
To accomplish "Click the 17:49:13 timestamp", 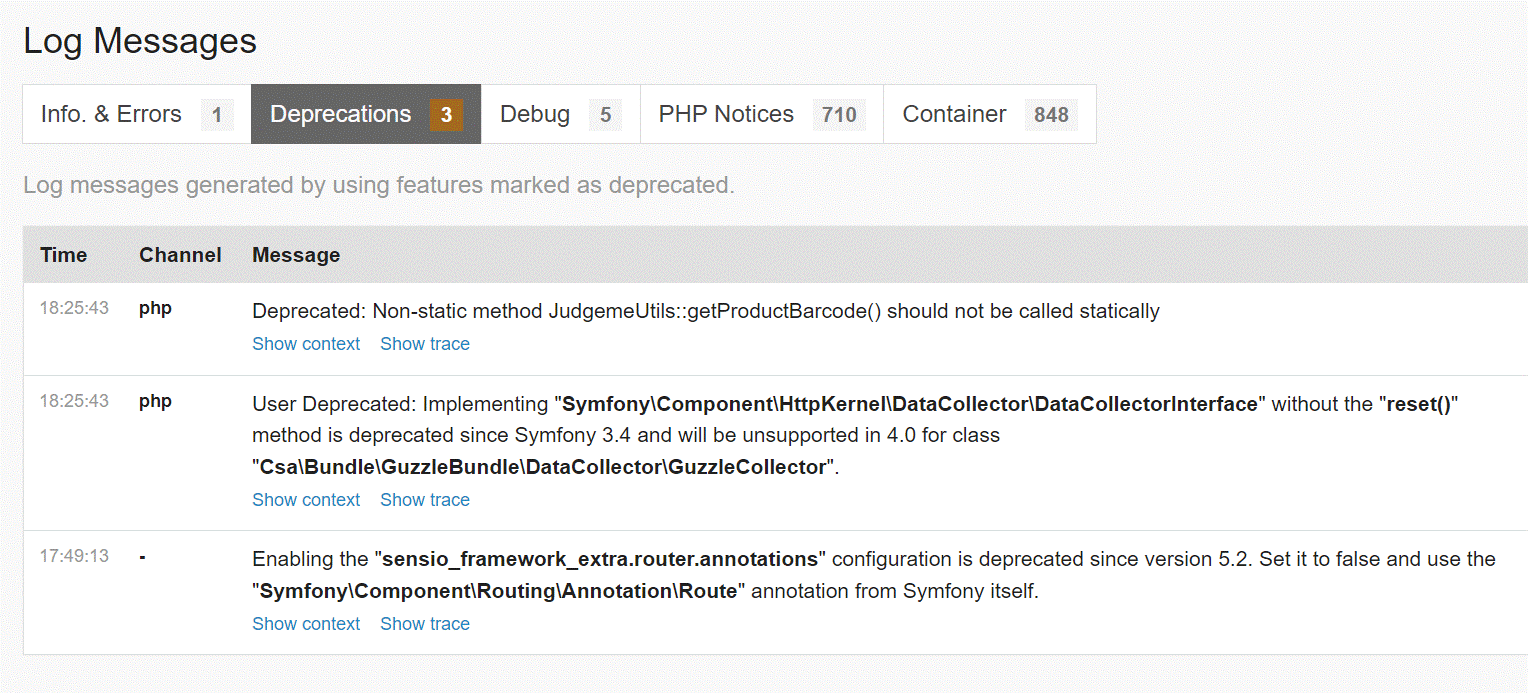I will [x=74, y=556].
